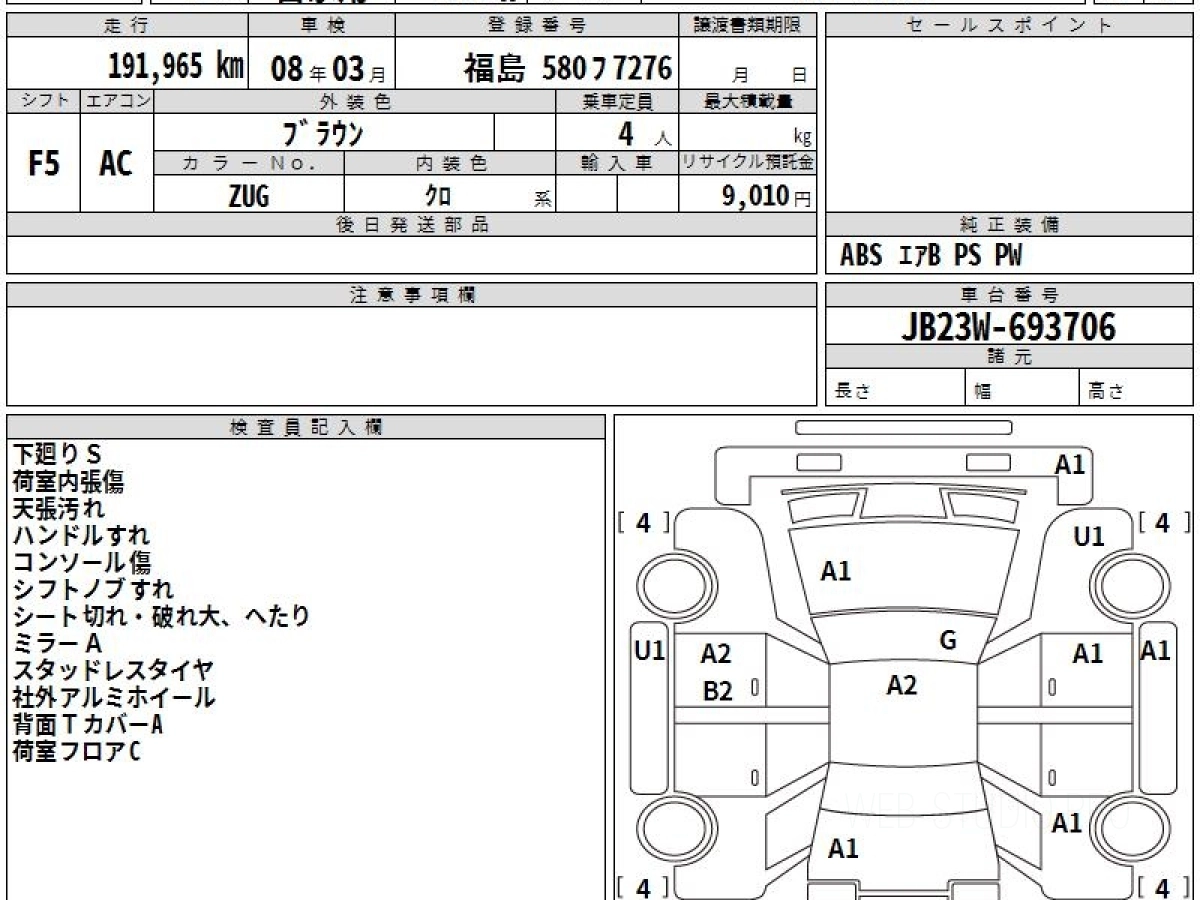Viewport: 1200px width, 900px height.
Task: Select the "高さ" dimension label
Action: [1106, 392]
